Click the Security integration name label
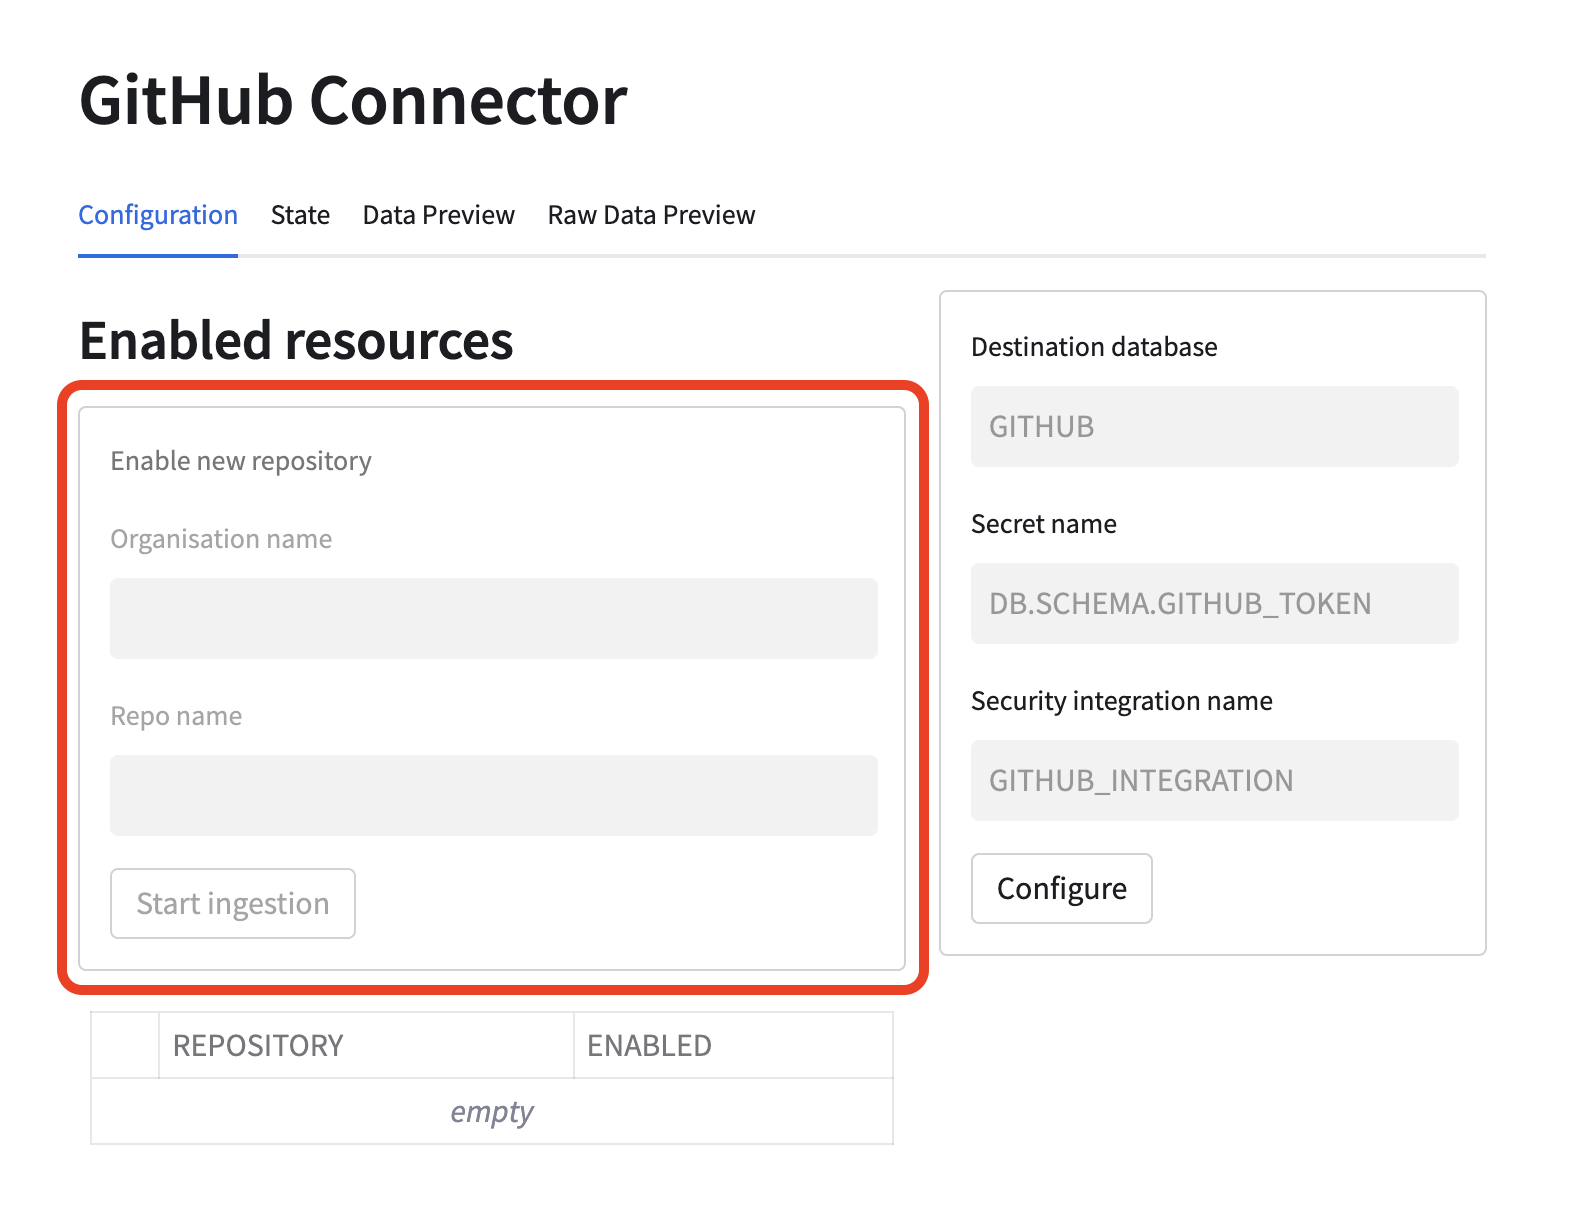The image size is (1578, 1216). tap(1121, 701)
